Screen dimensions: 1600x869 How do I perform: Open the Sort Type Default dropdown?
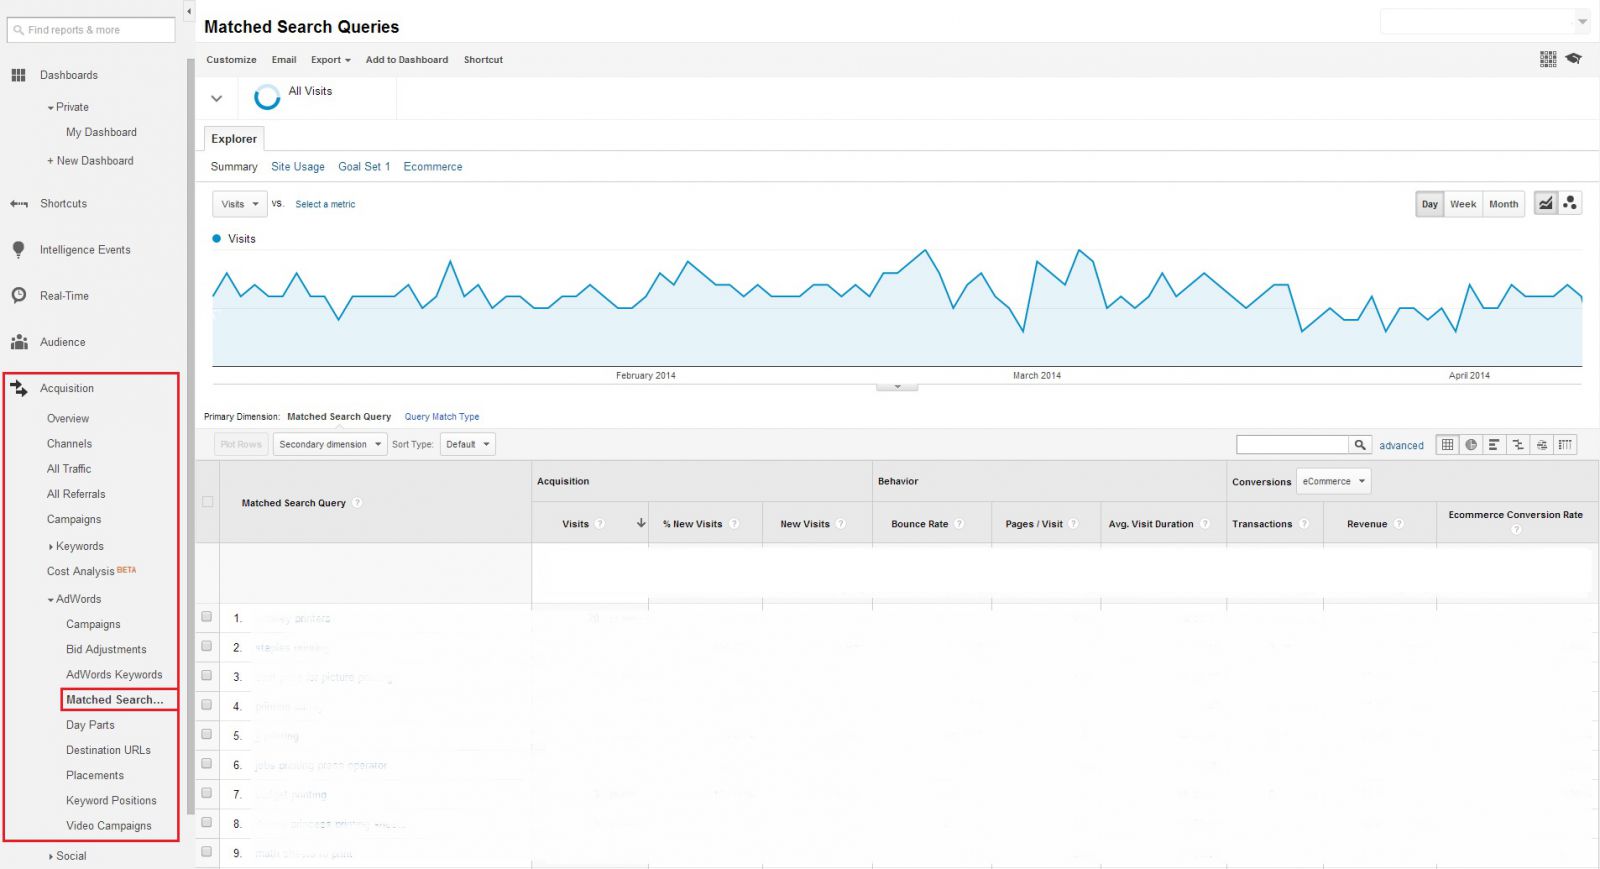pyautogui.click(x=468, y=445)
